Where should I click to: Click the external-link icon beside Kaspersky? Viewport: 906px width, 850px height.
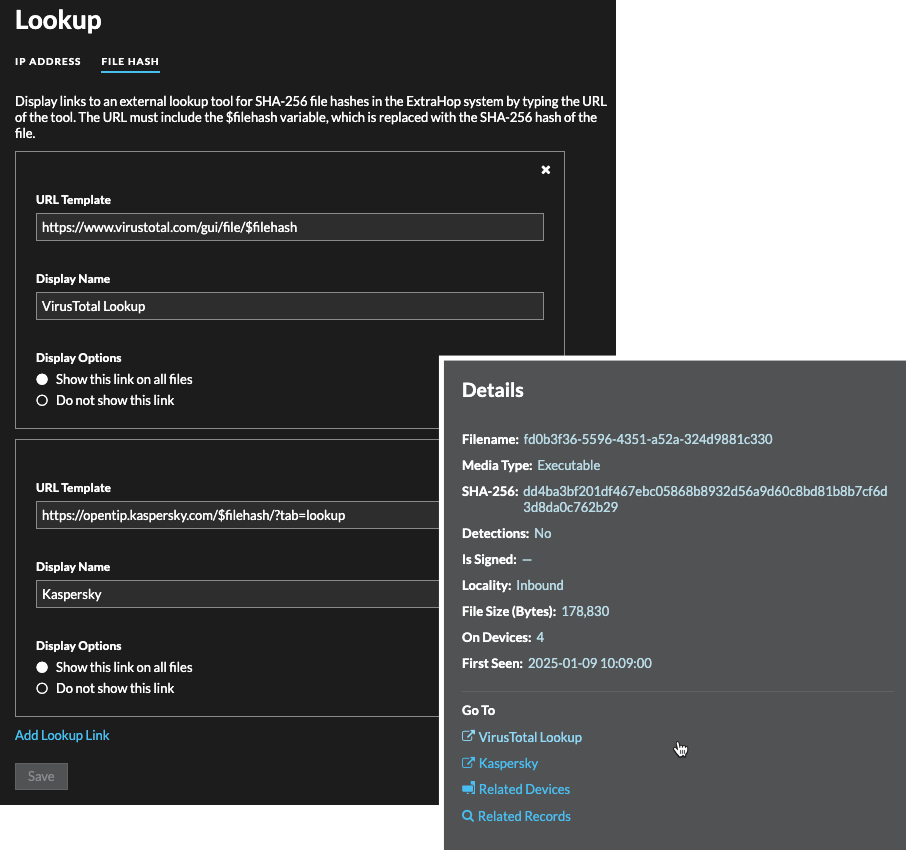[468, 763]
